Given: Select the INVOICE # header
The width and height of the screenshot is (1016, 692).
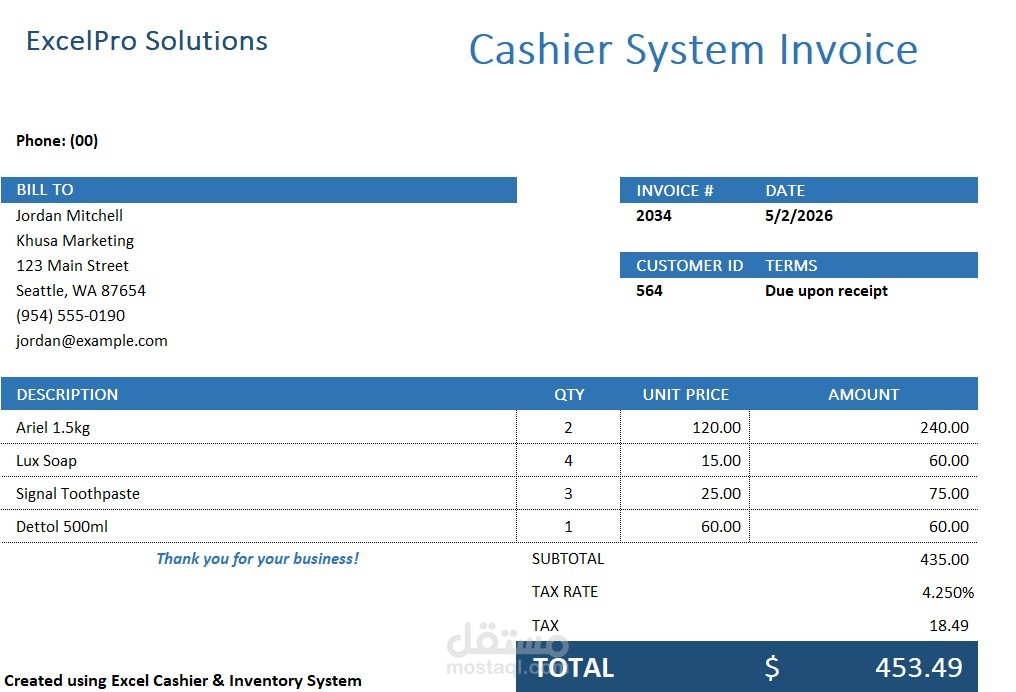Looking at the screenshot, I should pos(675,190).
